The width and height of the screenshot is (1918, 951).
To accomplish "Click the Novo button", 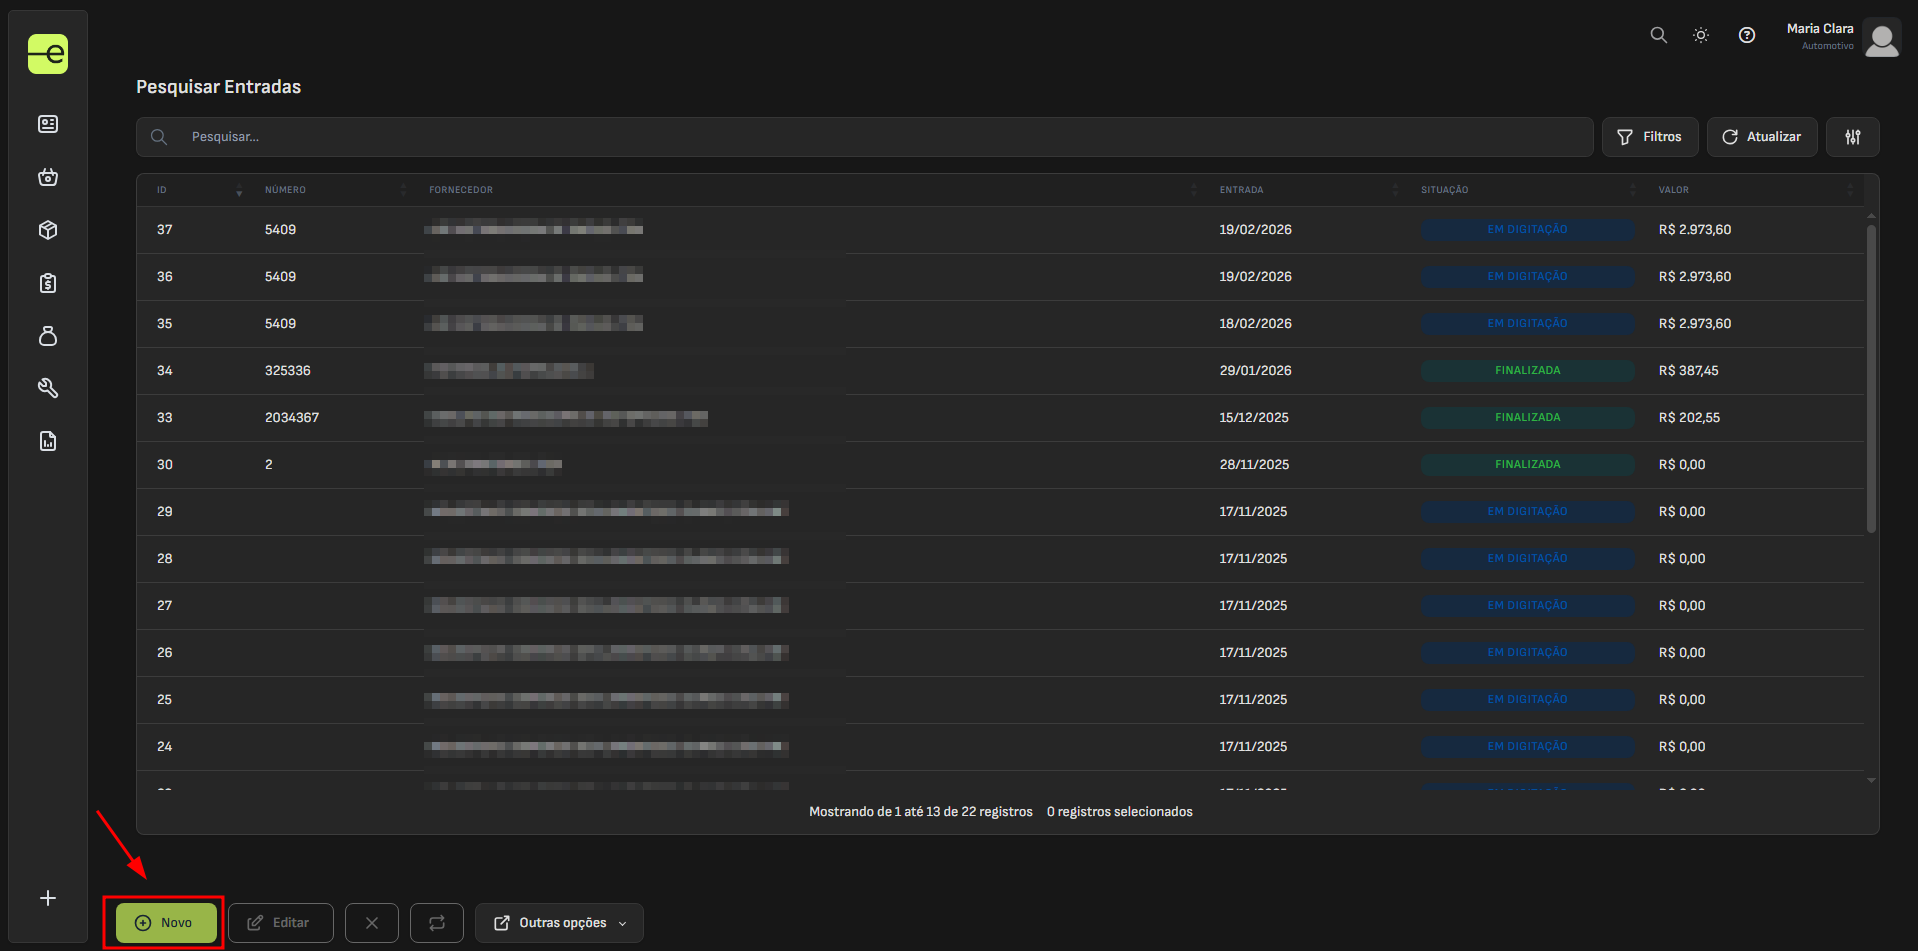I will [x=166, y=923].
